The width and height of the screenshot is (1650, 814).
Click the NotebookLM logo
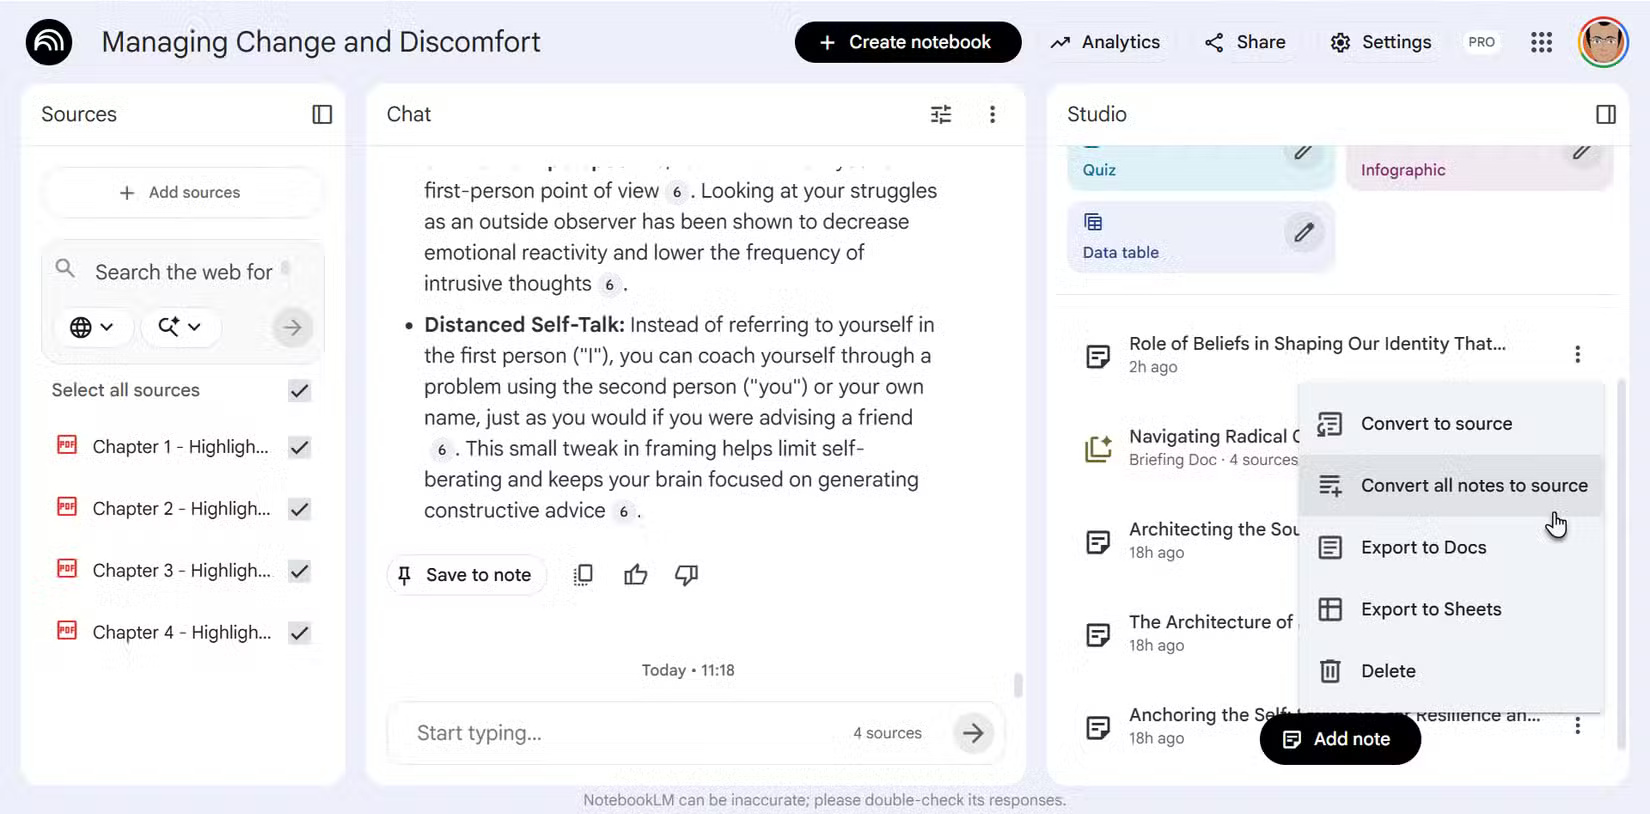pos(48,42)
